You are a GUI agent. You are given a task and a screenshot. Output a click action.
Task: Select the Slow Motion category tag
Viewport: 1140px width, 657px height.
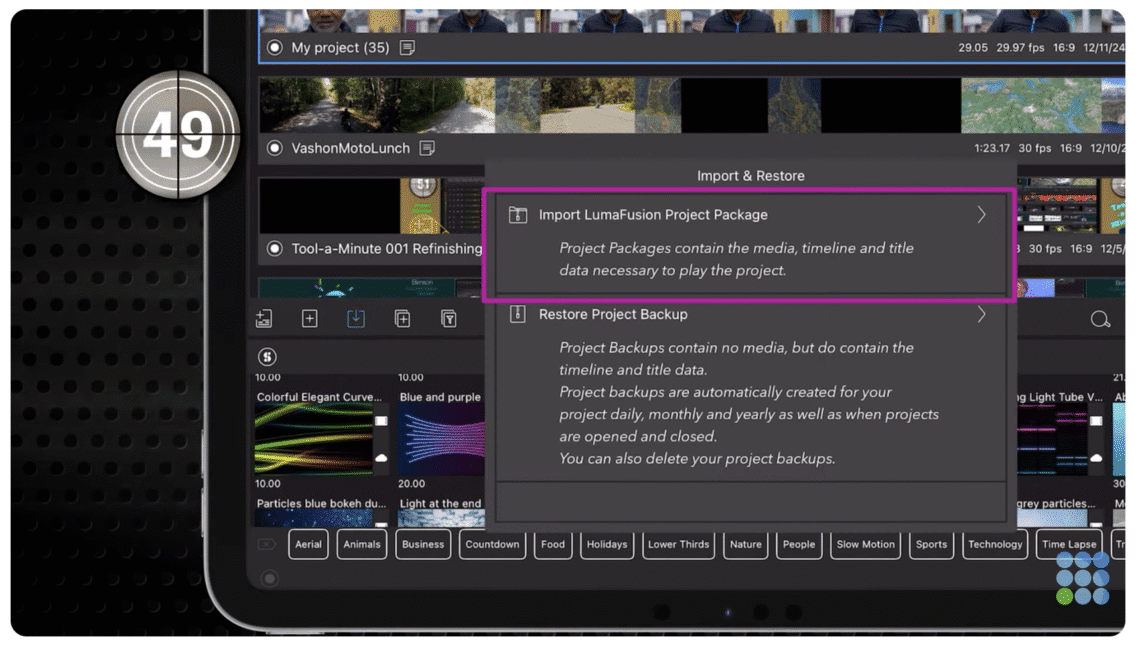(865, 545)
